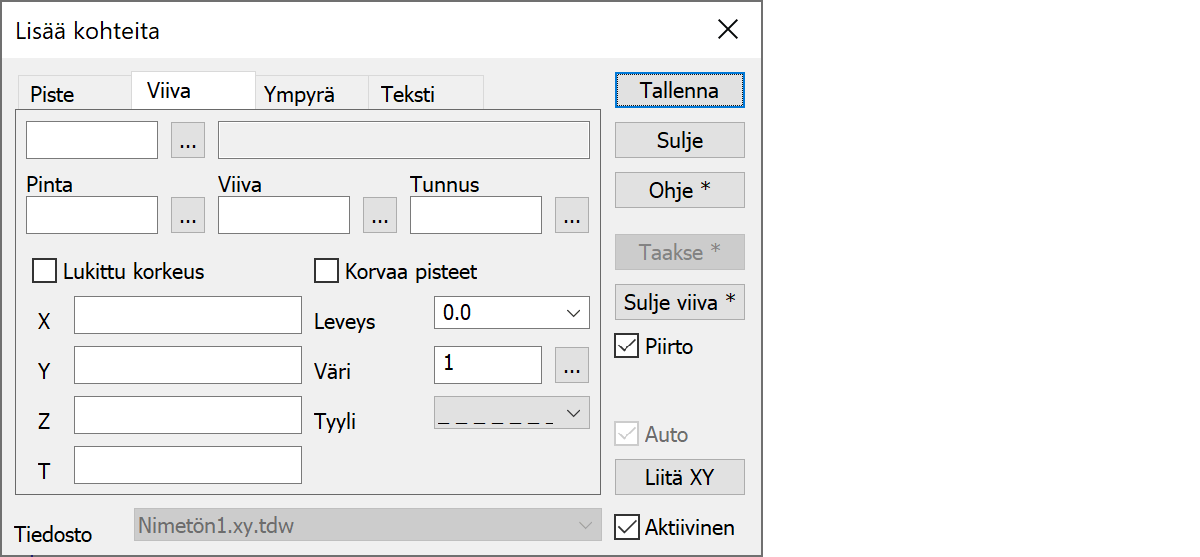Click the Sulje viiva * button
Viewport: 1200px width, 557px height.
(679, 302)
